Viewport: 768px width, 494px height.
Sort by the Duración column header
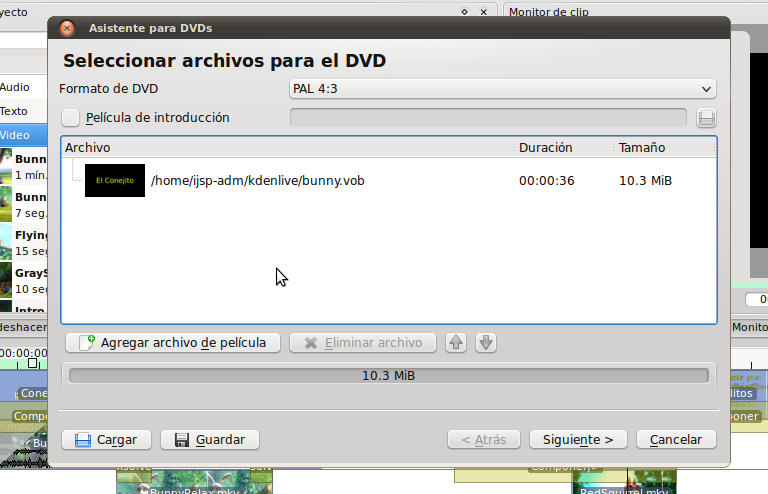pos(564,147)
